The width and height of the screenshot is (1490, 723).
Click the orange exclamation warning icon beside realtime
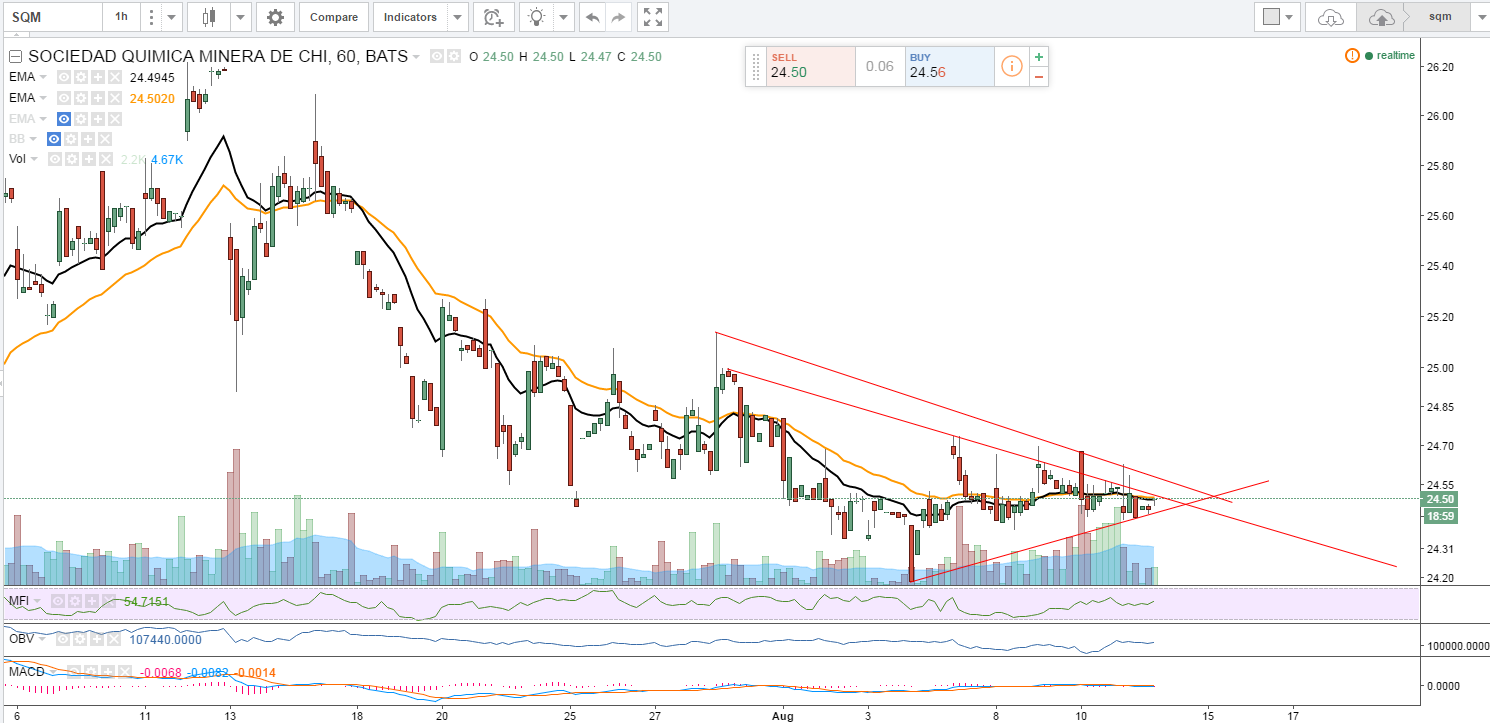(1352, 55)
